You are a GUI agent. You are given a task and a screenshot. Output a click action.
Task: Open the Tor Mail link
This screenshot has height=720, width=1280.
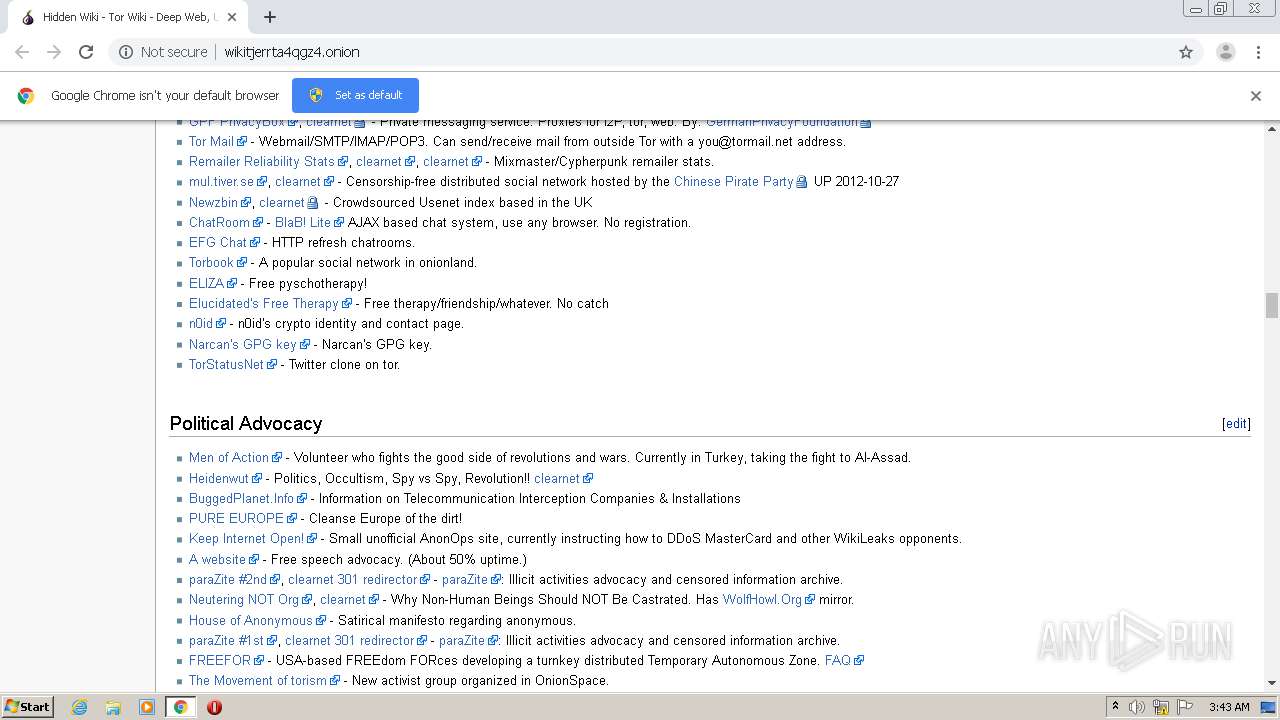click(211, 141)
